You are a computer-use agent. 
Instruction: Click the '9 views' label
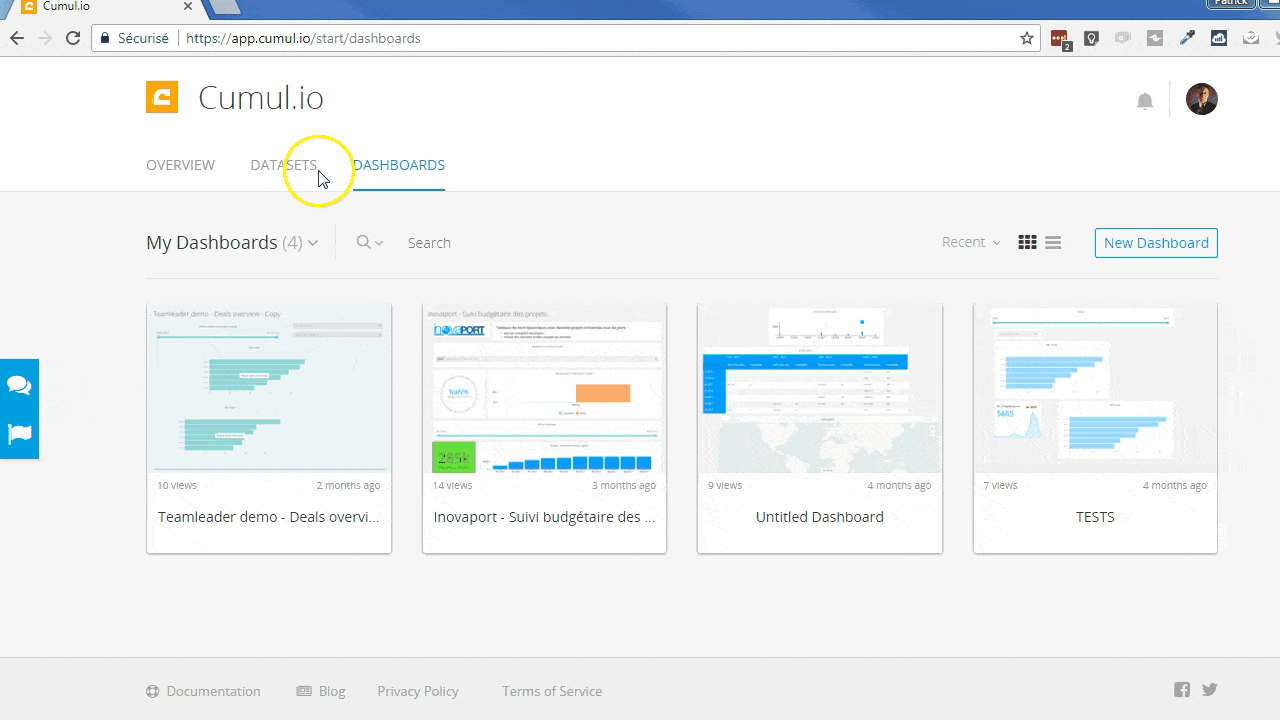(x=725, y=485)
